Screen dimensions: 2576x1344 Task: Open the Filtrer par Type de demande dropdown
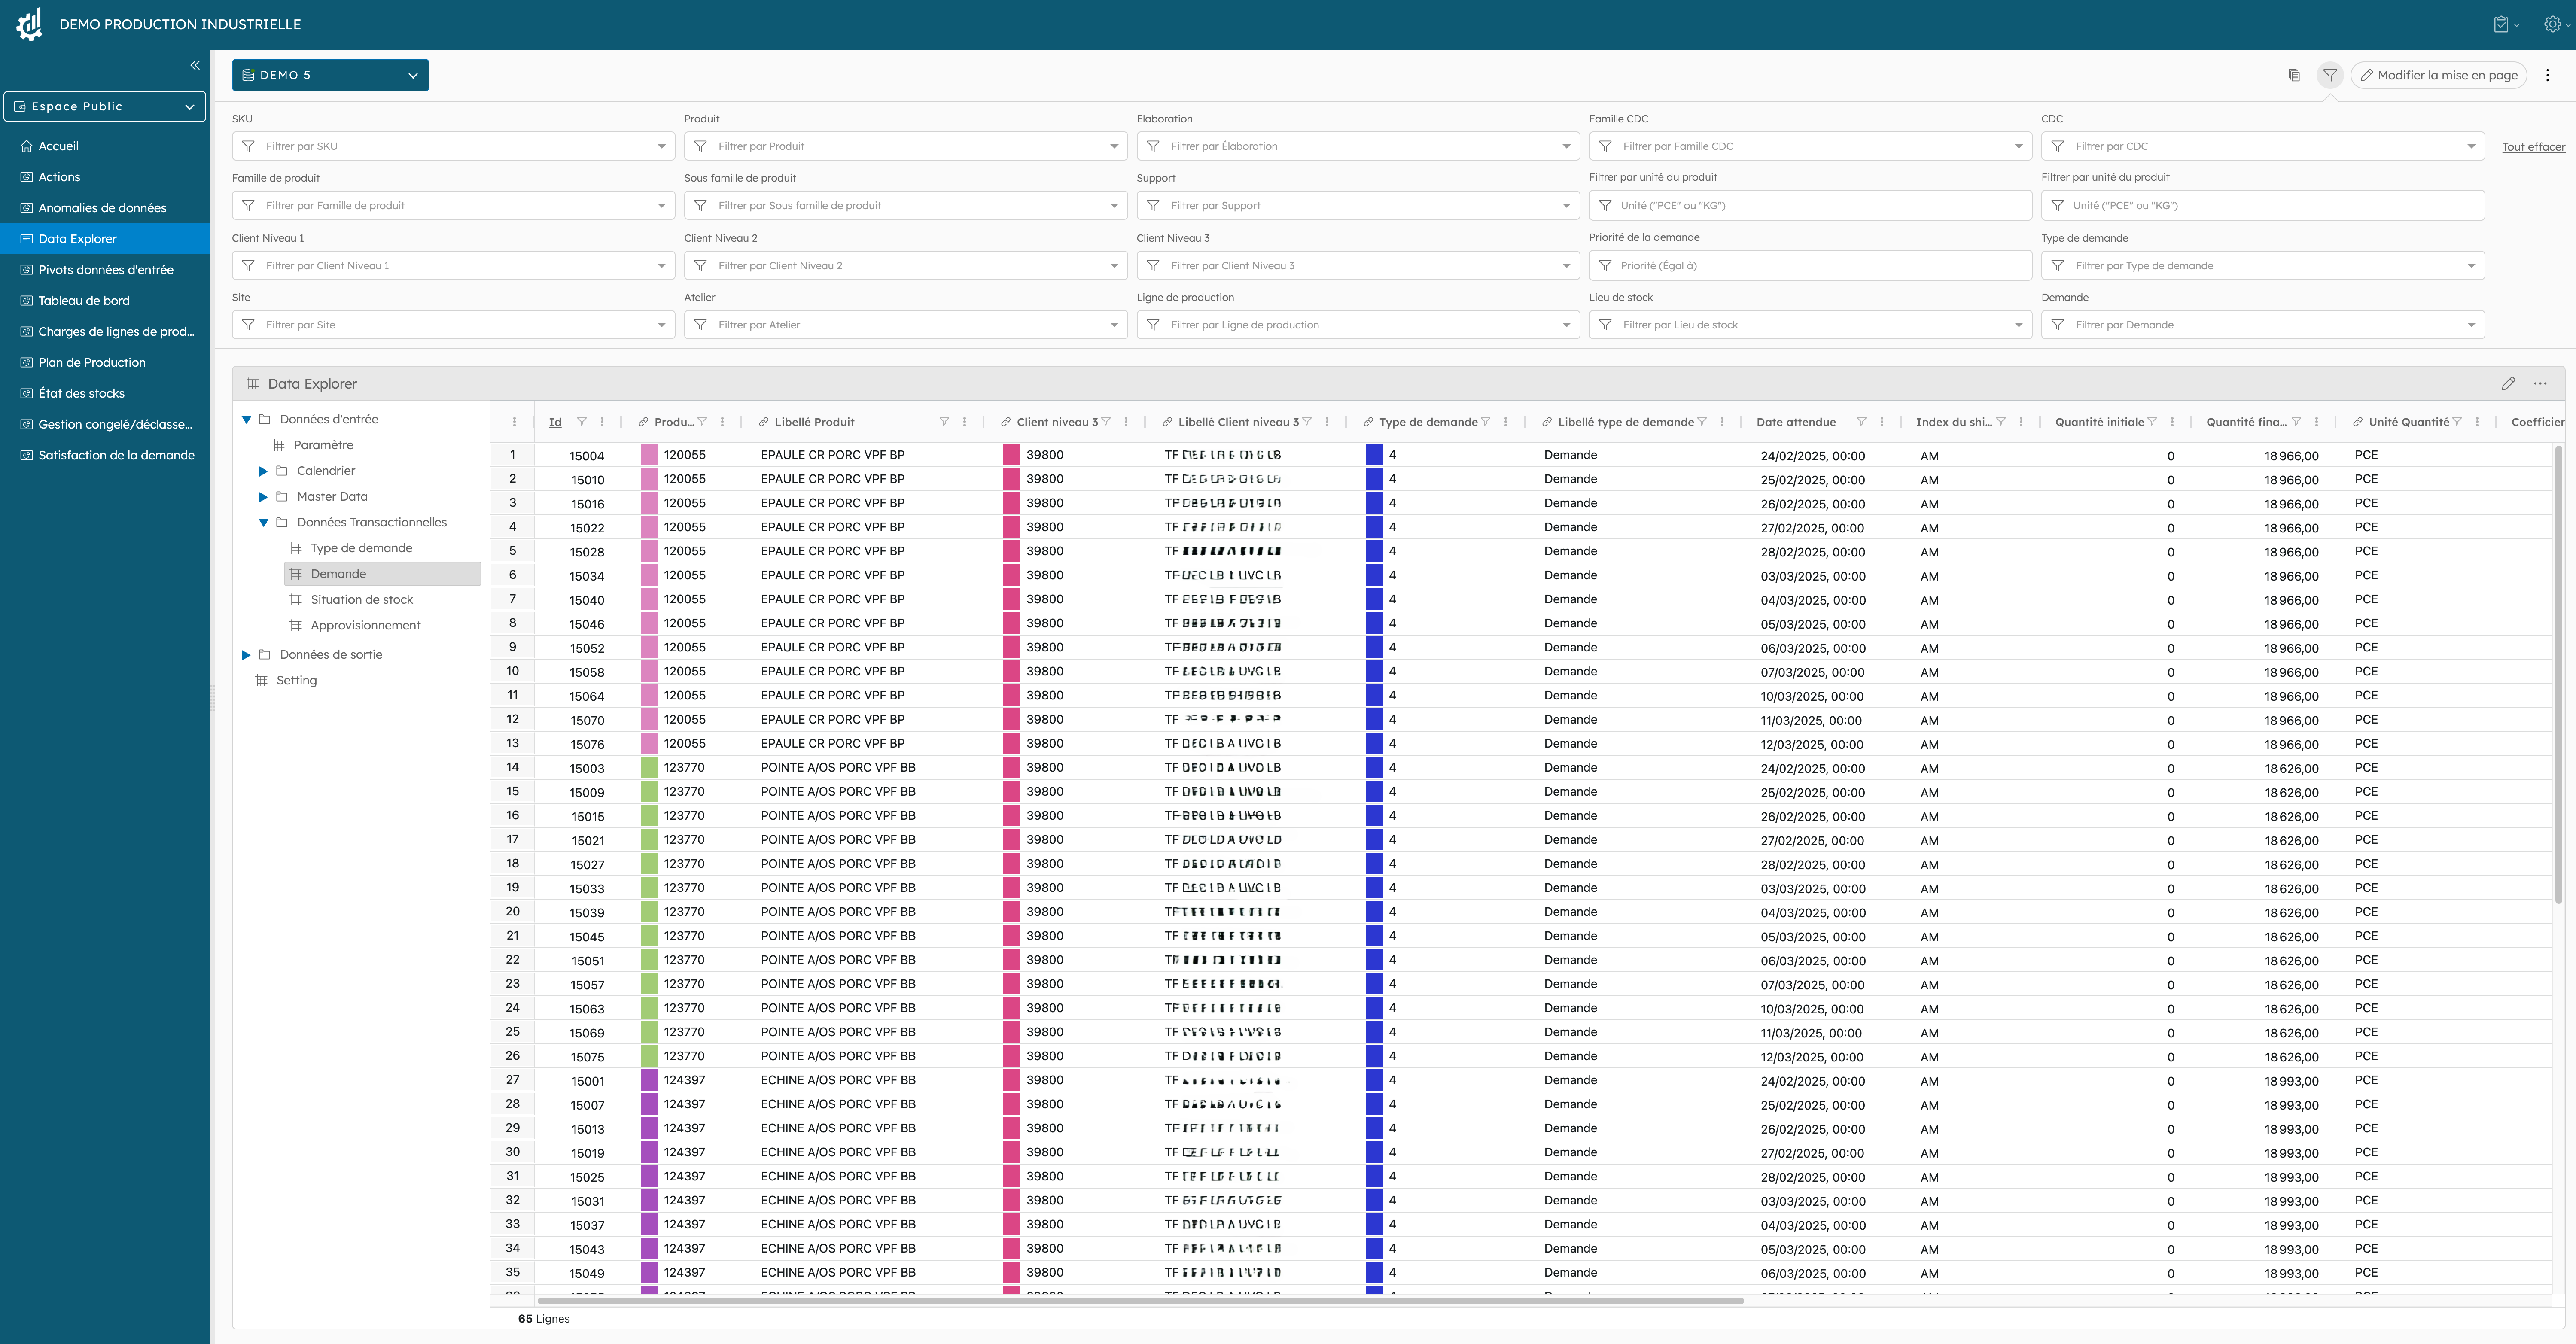coord(2262,265)
